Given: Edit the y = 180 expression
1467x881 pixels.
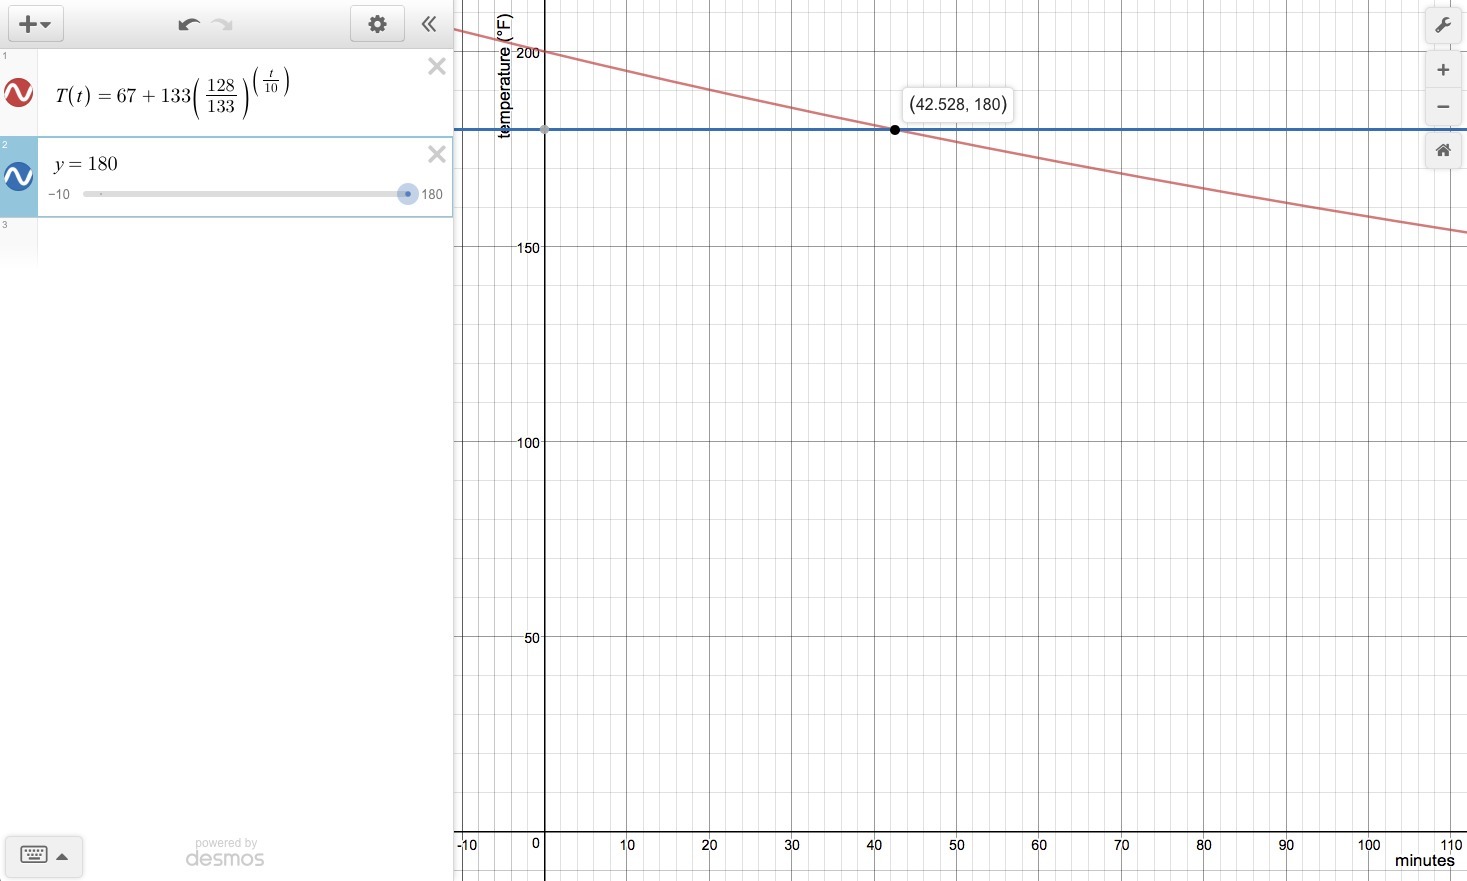Looking at the screenshot, I should pos(86,164).
